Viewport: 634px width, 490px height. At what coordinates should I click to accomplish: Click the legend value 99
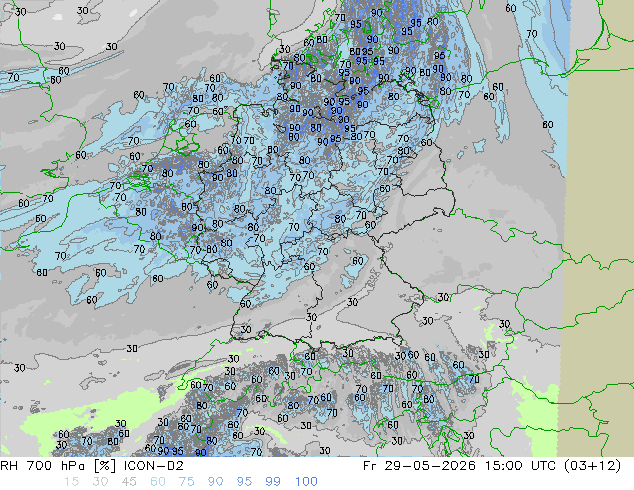(x=273, y=482)
